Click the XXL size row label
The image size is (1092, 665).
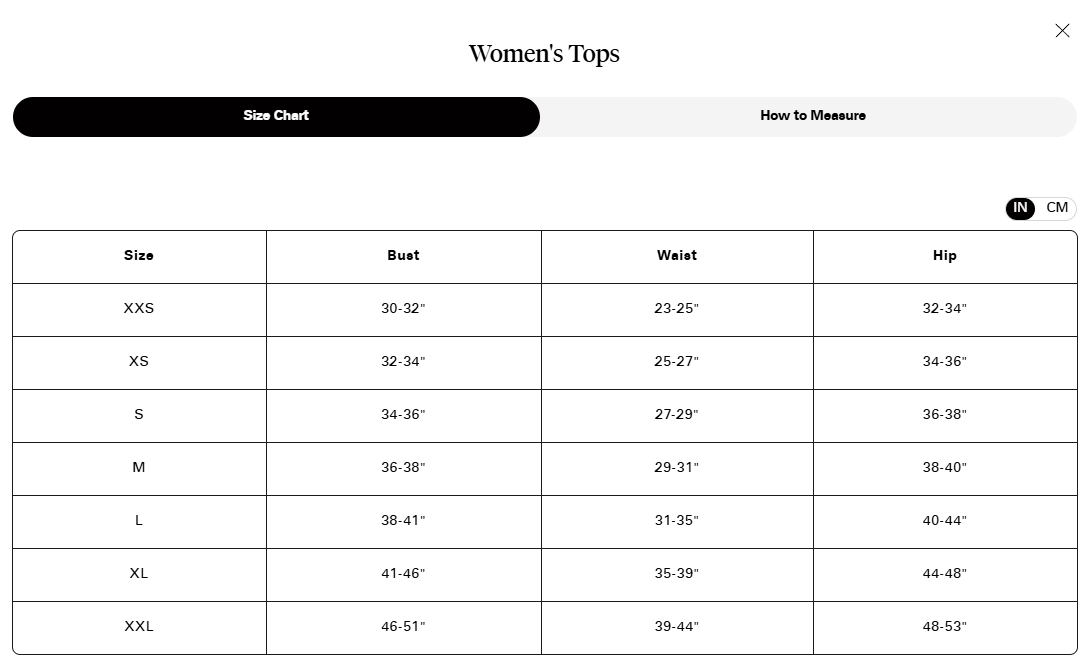click(x=139, y=627)
